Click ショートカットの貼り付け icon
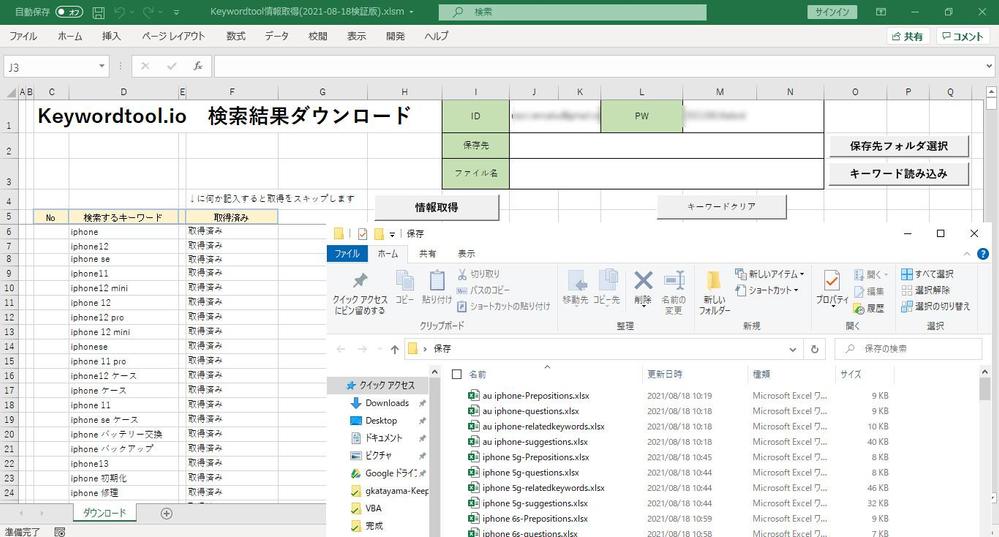Image resolution: width=999 pixels, height=537 pixels. (x=463, y=306)
